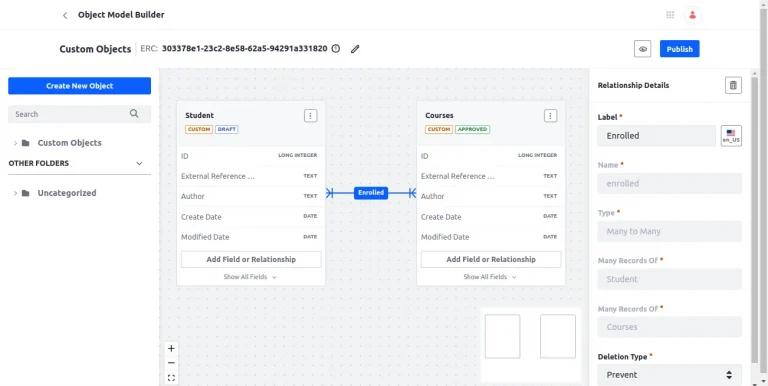Select the Custom Objects folder
This screenshot has width=768, height=386.
click(x=70, y=143)
